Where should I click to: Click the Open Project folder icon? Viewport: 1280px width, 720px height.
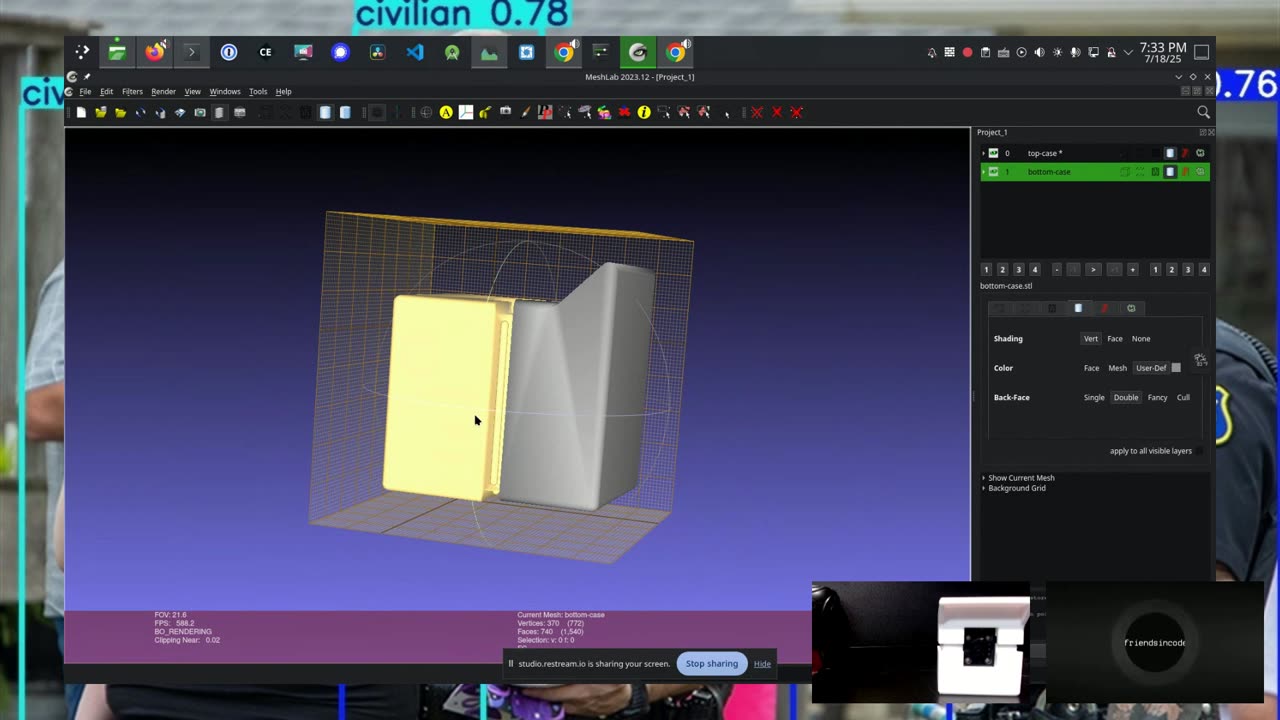101,112
